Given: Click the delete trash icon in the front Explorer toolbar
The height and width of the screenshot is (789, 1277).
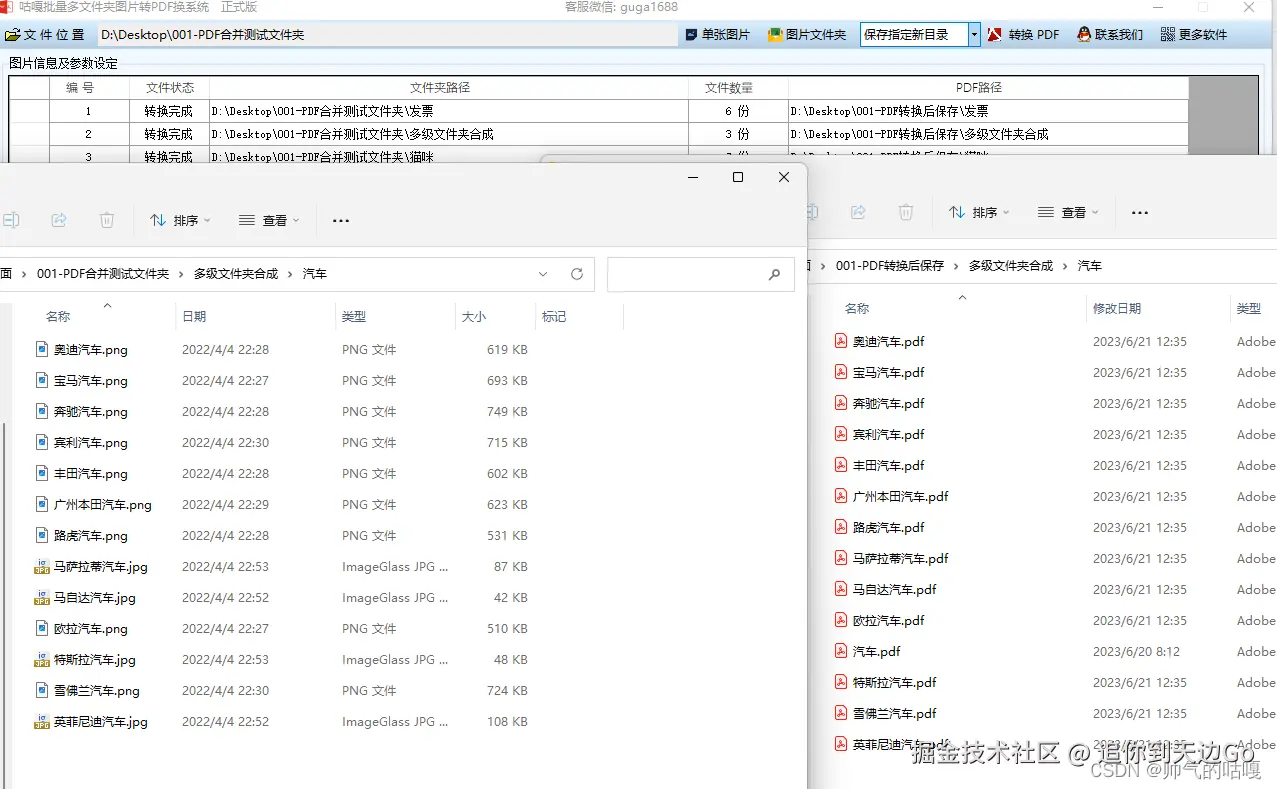Looking at the screenshot, I should [107, 220].
